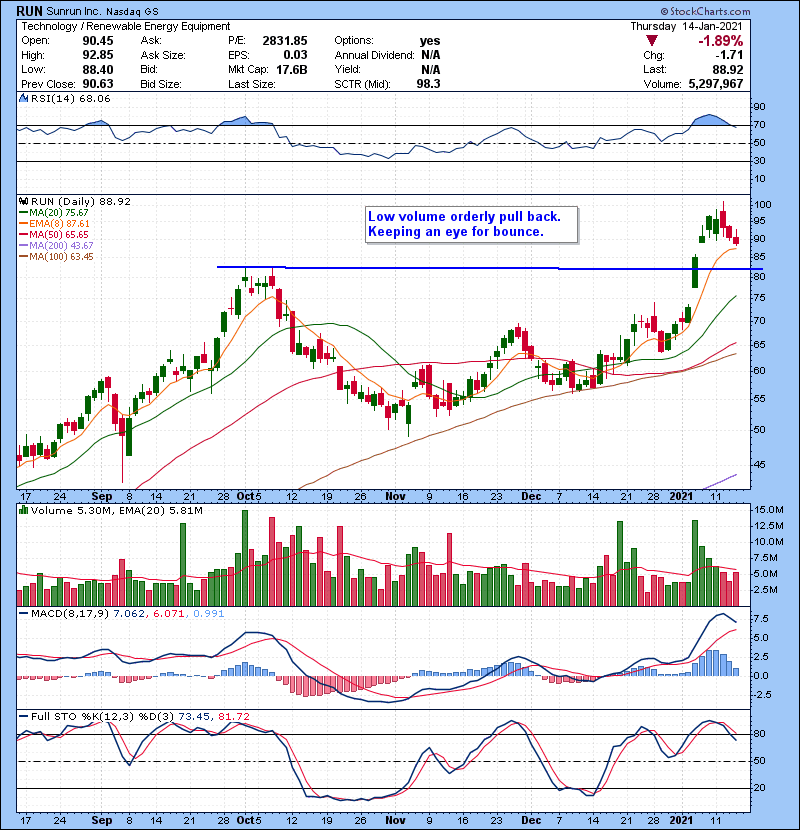Click the EPS value 0.03
800x830 pixels.
click(295, 55)
